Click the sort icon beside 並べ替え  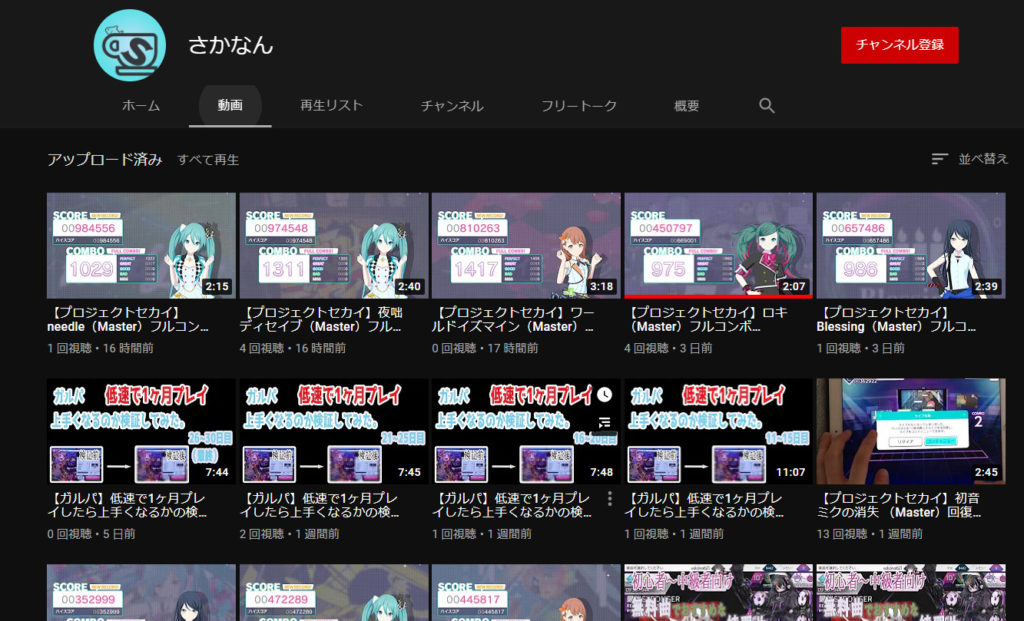pyautogui.click(x=939, y=159)
